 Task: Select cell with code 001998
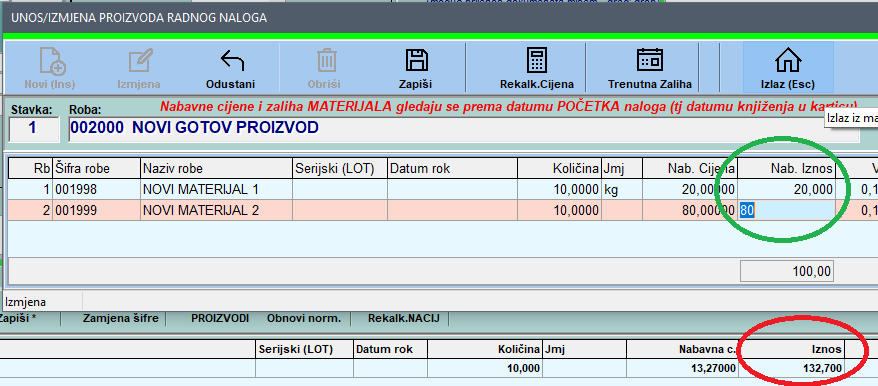point(96,189)
